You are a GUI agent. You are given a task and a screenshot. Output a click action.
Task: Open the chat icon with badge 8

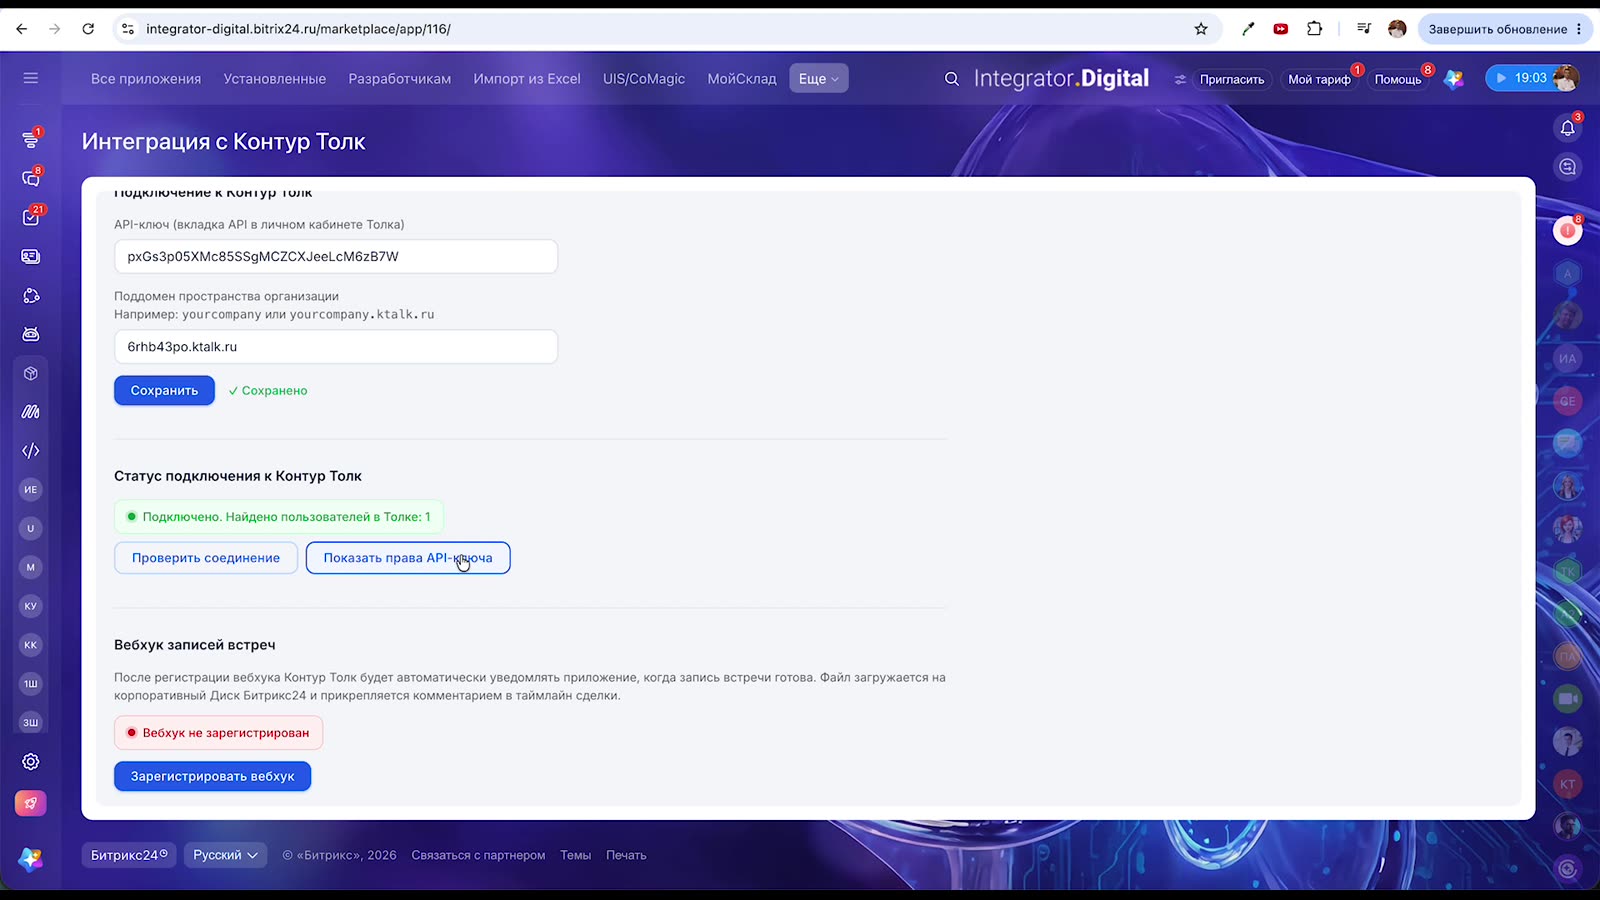(31, 178)
